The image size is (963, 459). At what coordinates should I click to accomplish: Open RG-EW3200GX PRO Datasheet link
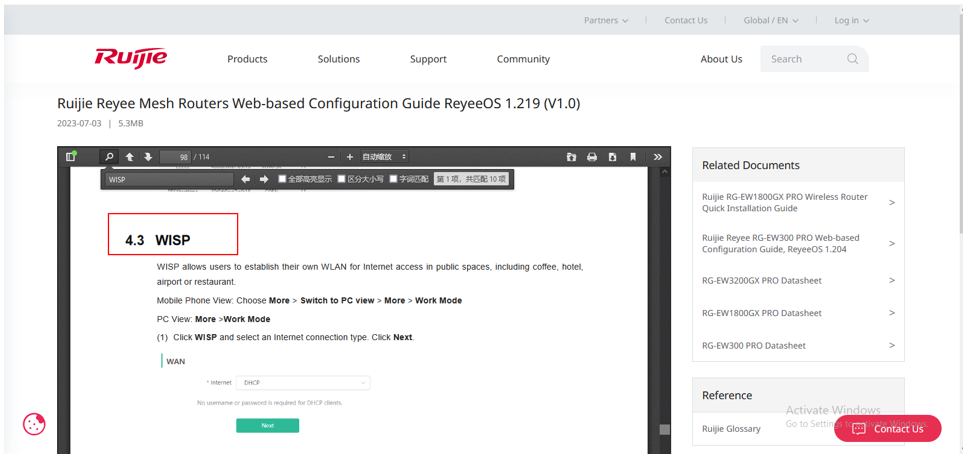[x=762, y=280]
